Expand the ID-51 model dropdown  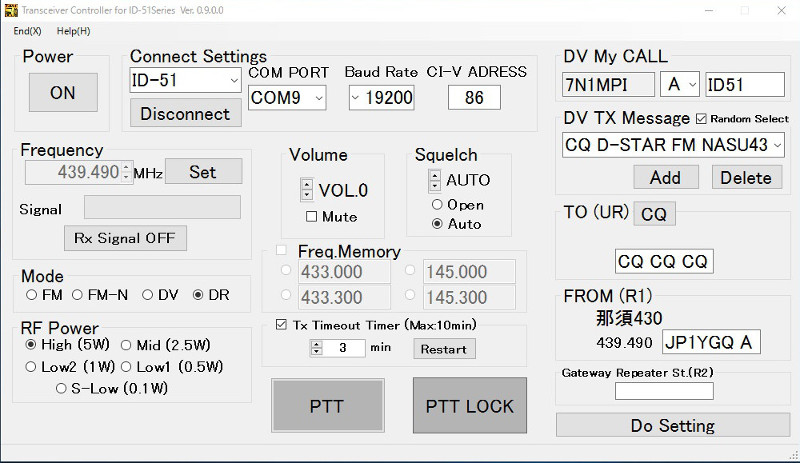tap(234, 81)
